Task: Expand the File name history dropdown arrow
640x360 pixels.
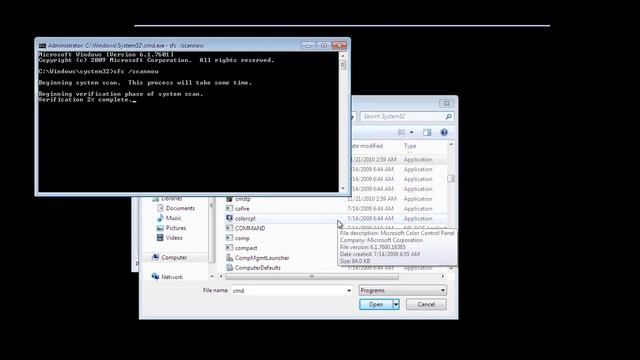Action: pos(349,291)
